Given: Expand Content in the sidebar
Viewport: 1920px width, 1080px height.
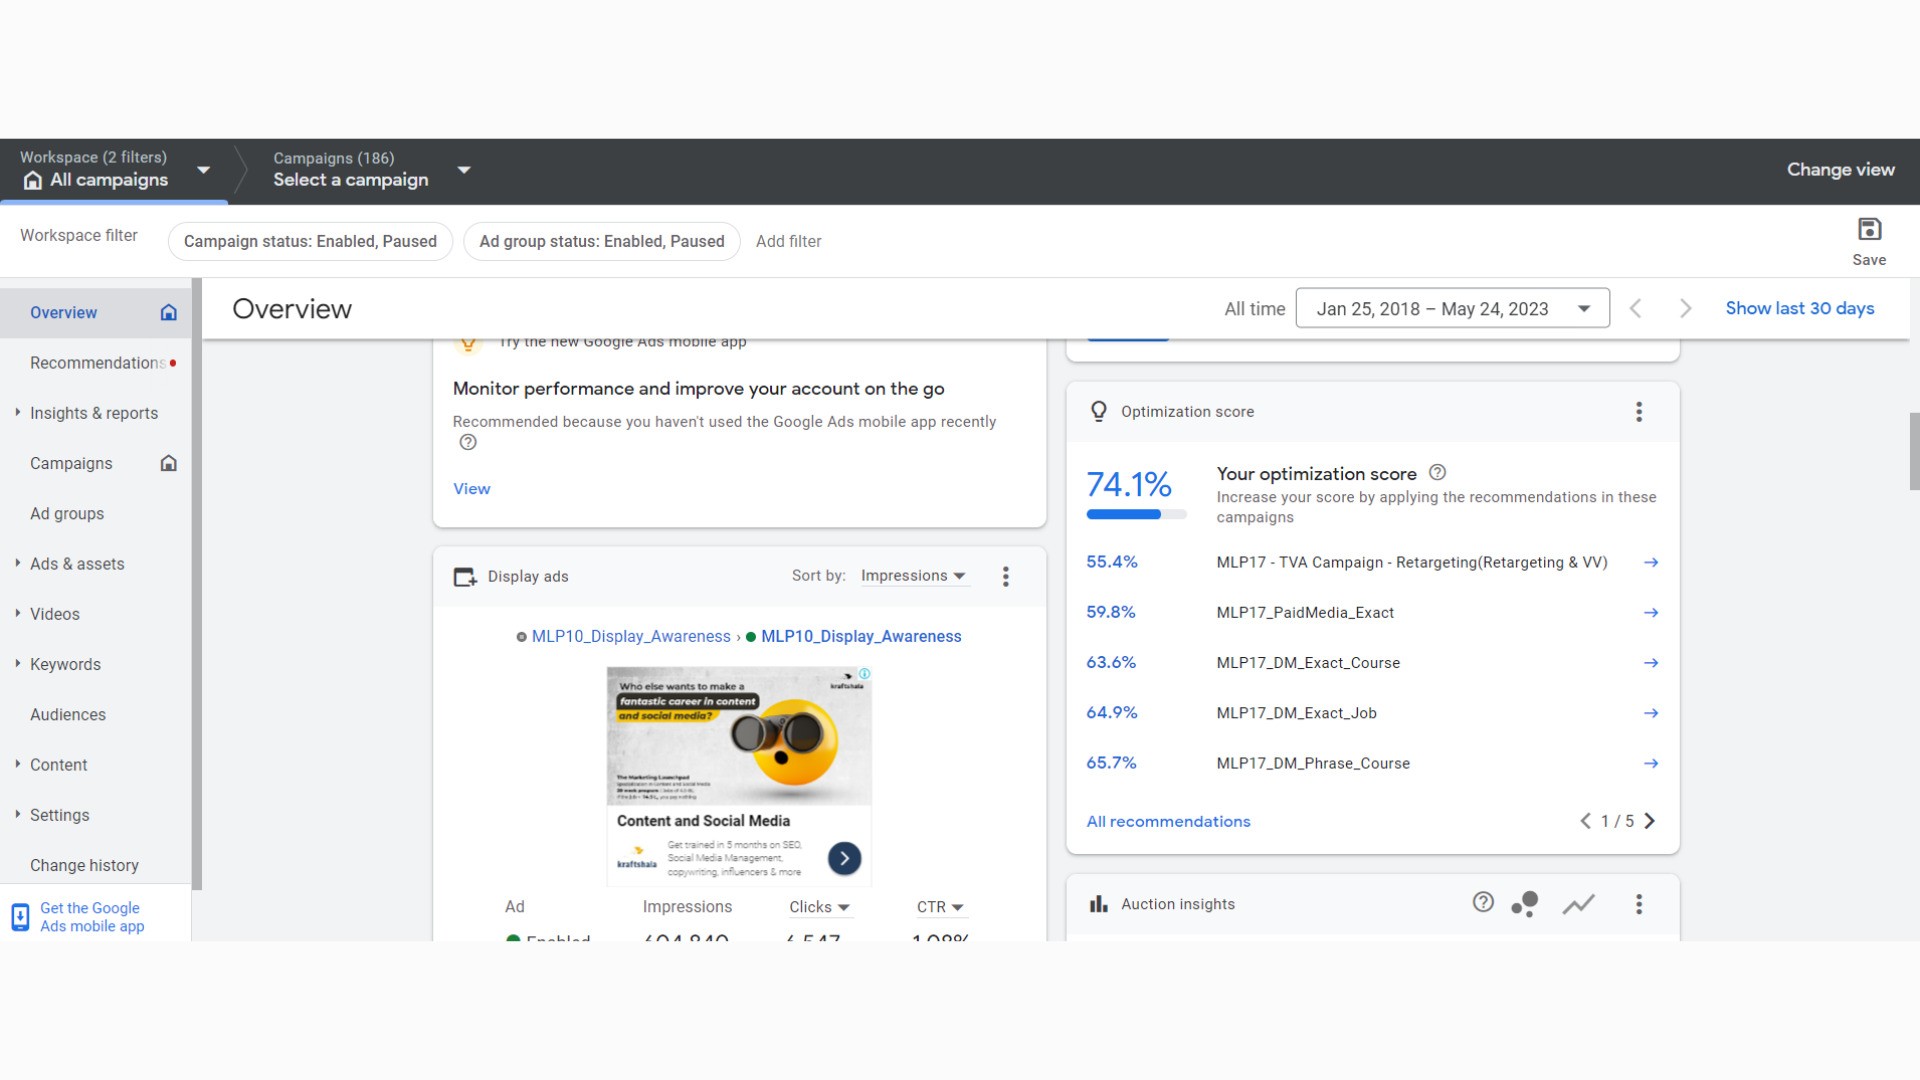Looking at the screenshot, I should tap(18, 764).
